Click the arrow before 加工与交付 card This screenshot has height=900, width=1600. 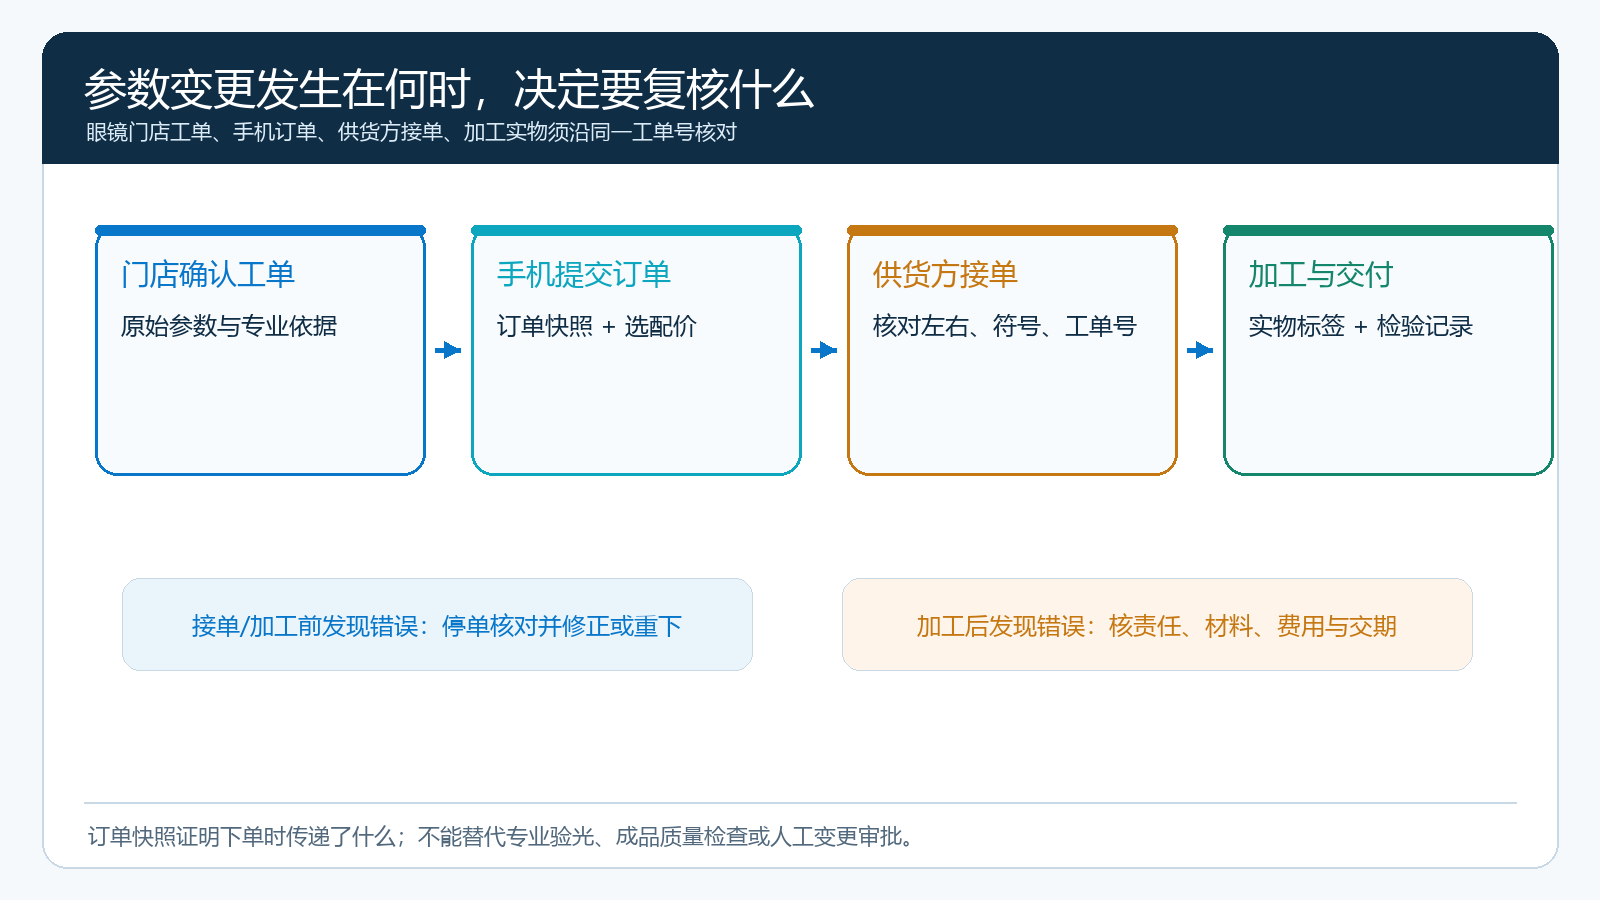pyautogui.click(x=1200, y=350)
